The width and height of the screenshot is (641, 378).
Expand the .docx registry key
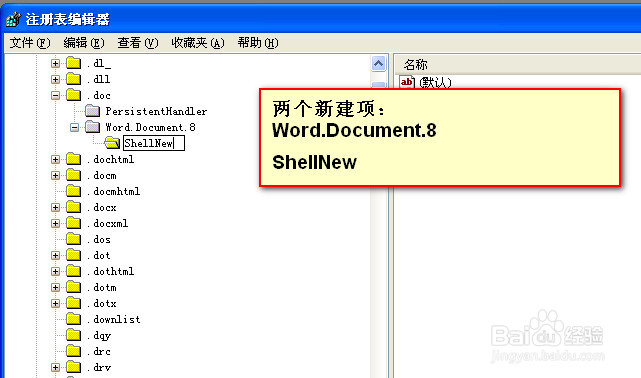coord(56,208)
